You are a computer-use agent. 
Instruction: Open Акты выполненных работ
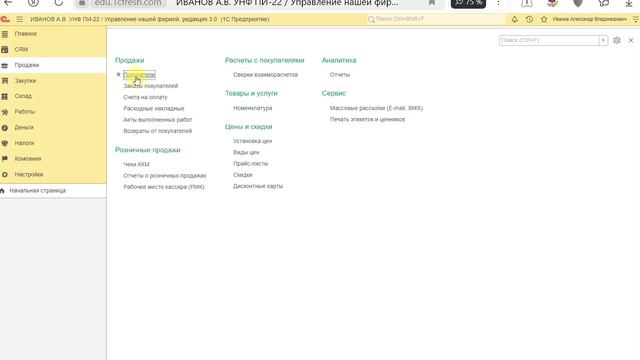click(158, 120)
